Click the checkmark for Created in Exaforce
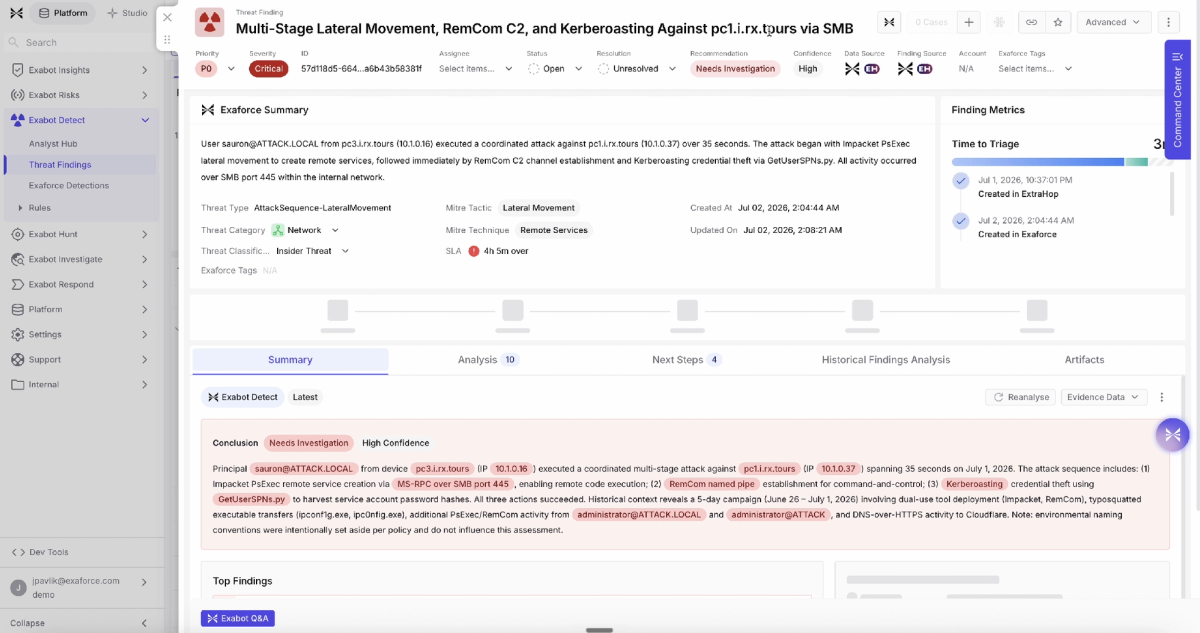The width and height of the screenshot is (1200, 633). point(961,221)
